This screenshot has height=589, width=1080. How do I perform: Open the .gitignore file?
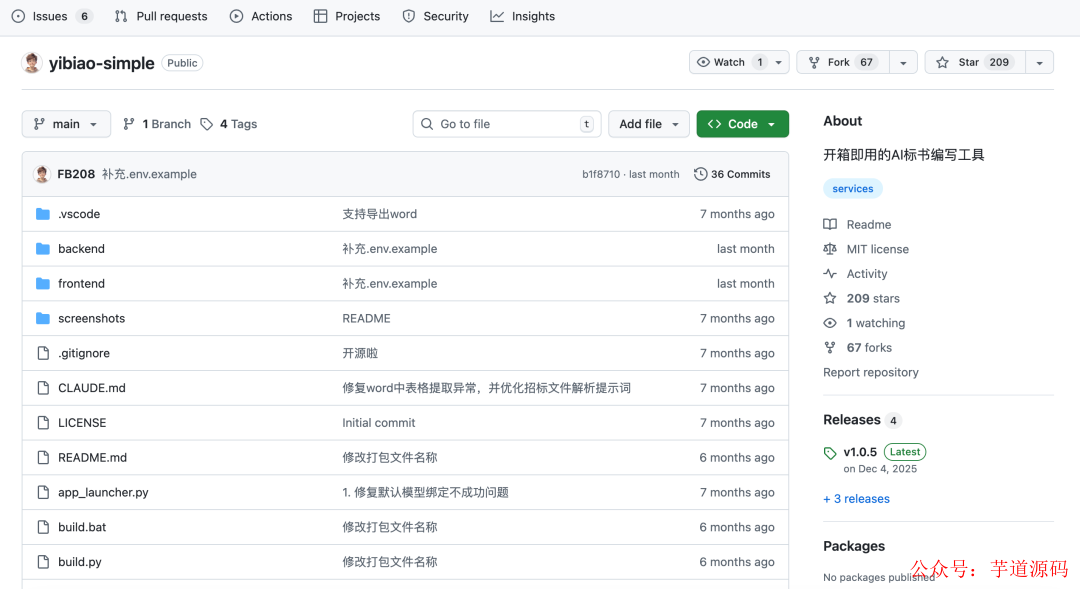tap(84, 353)
